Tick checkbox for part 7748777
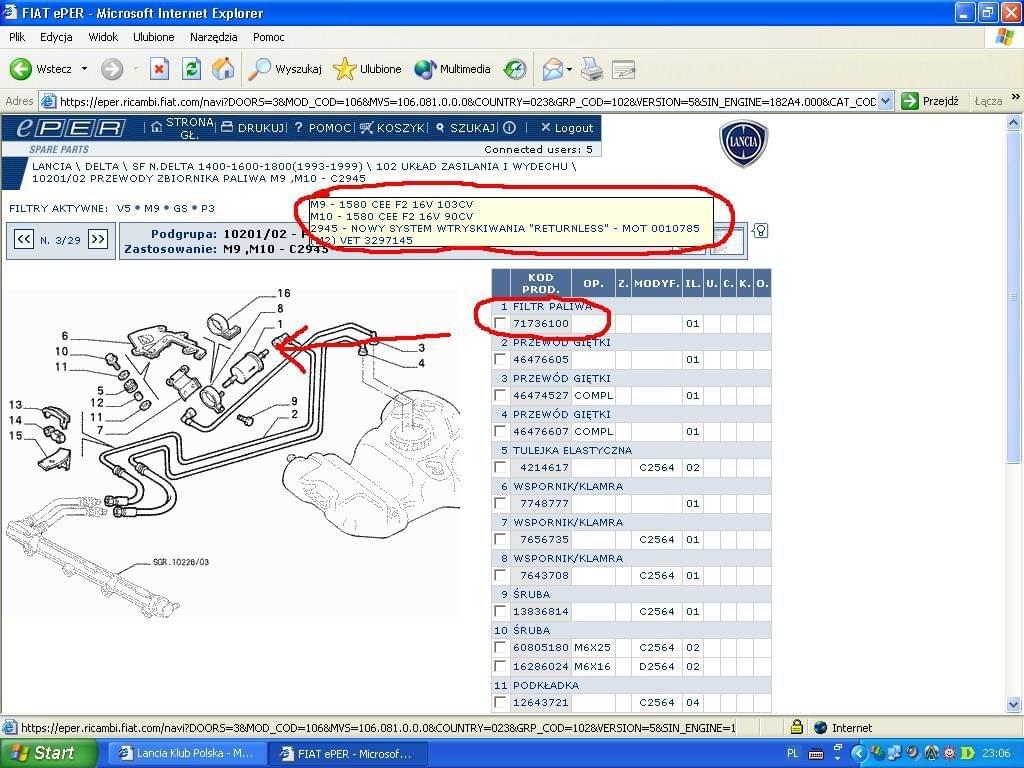The height and width of the screenshot is (768, 1024). 500,503
